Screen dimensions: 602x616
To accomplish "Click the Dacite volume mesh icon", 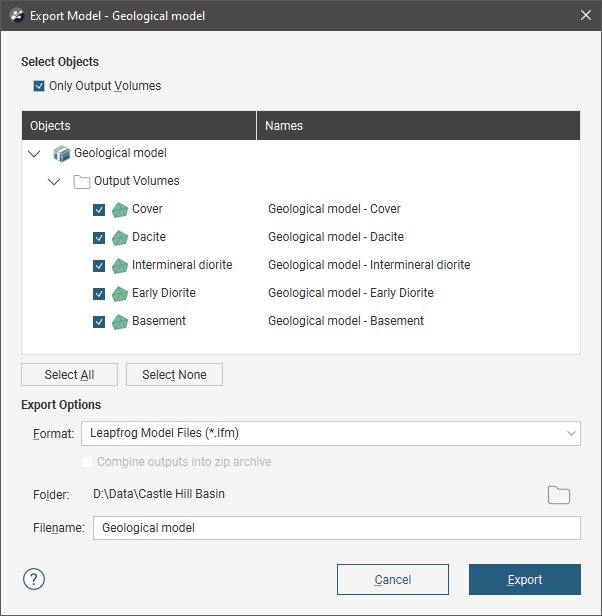I will pyautogui.click(x=119, y=238).
